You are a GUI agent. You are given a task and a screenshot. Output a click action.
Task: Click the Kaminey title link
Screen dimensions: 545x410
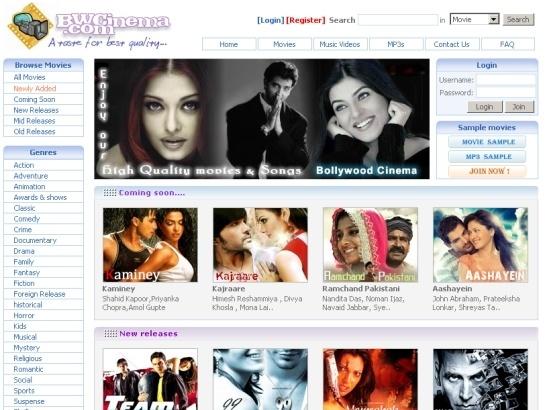coord(119,288)
